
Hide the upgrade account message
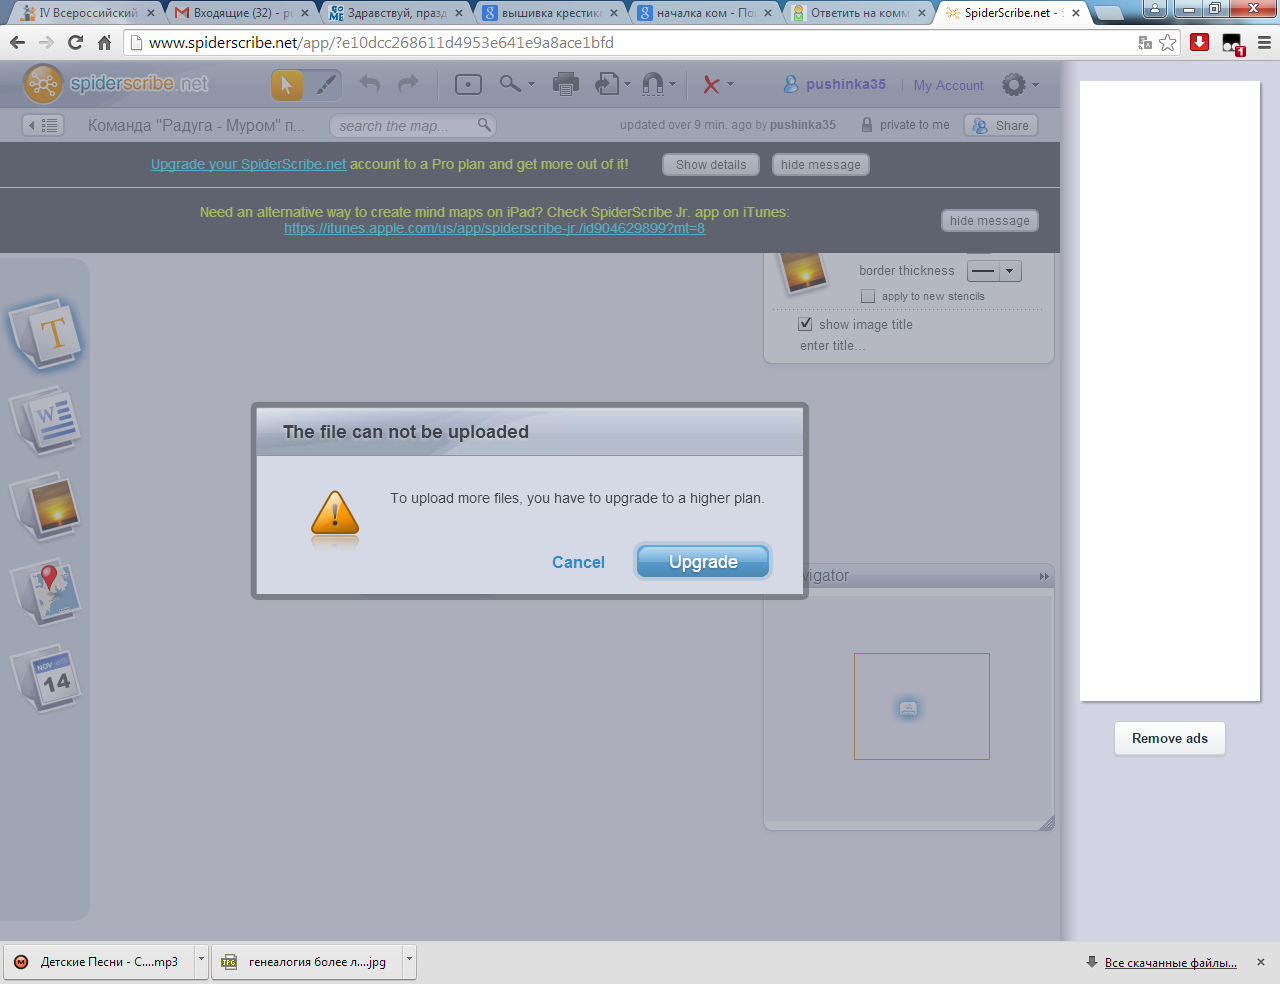(820, 165)
